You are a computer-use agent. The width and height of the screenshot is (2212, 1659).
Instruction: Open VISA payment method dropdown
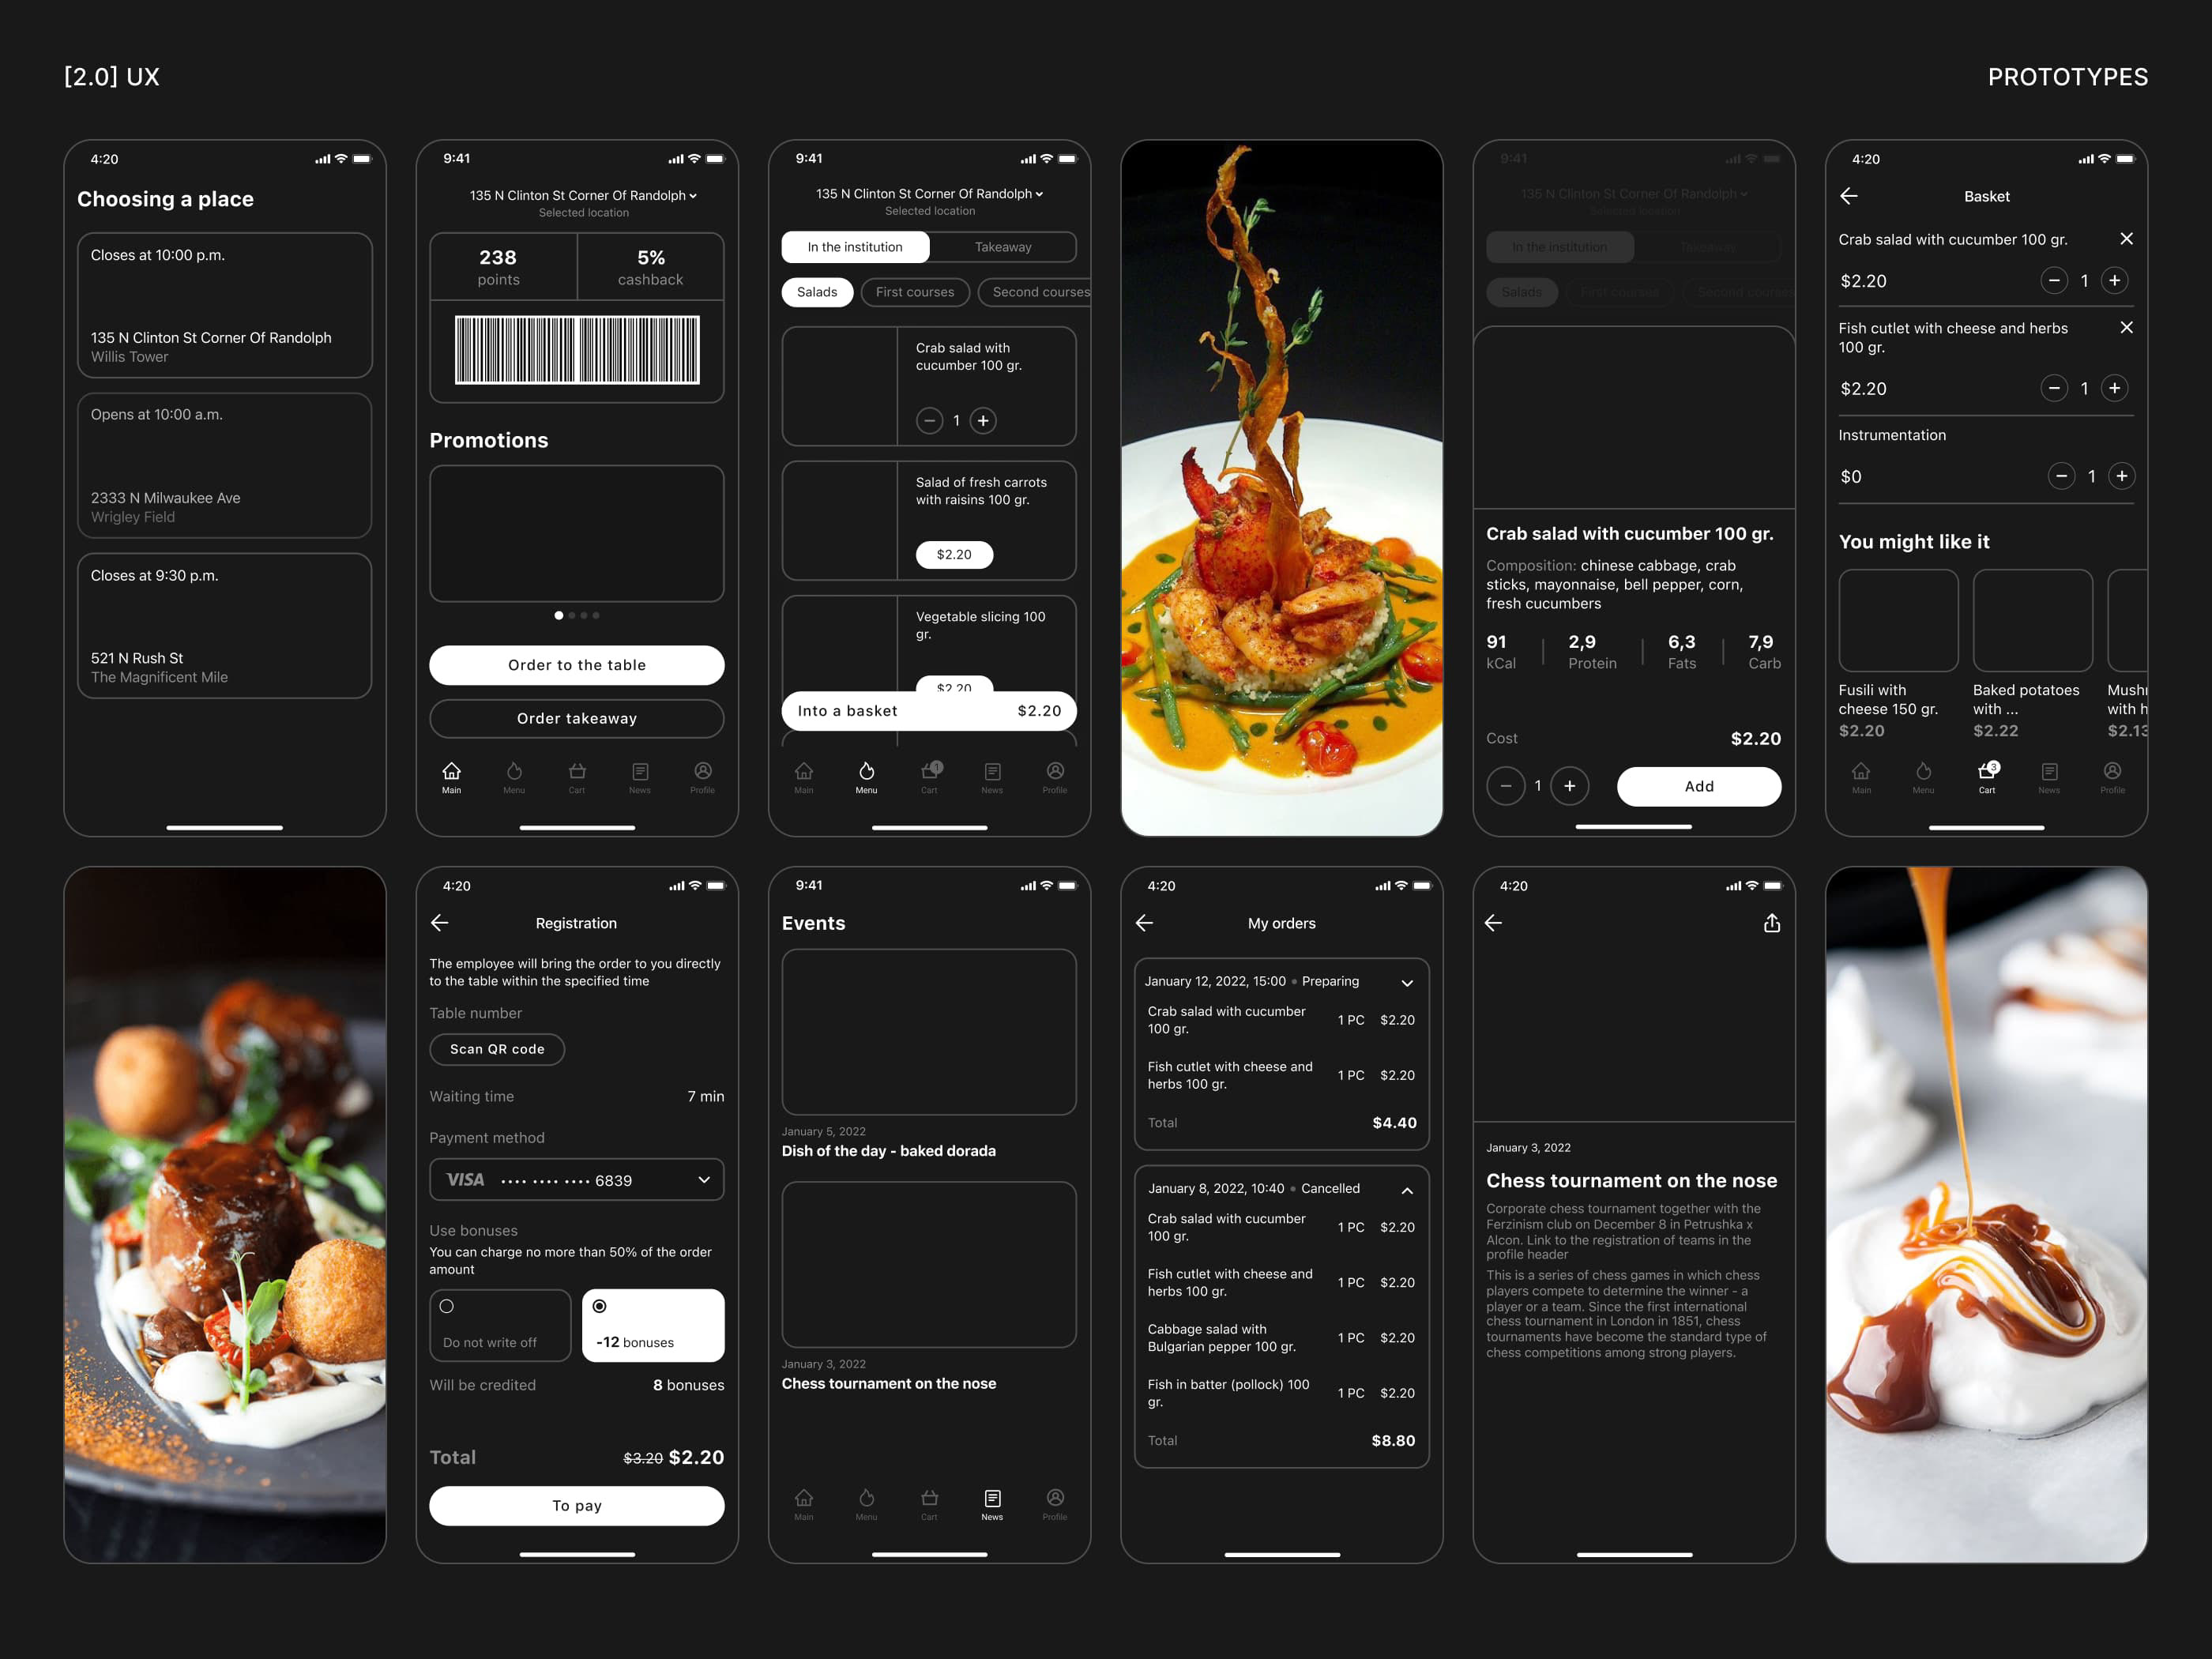pos(577,1180)
